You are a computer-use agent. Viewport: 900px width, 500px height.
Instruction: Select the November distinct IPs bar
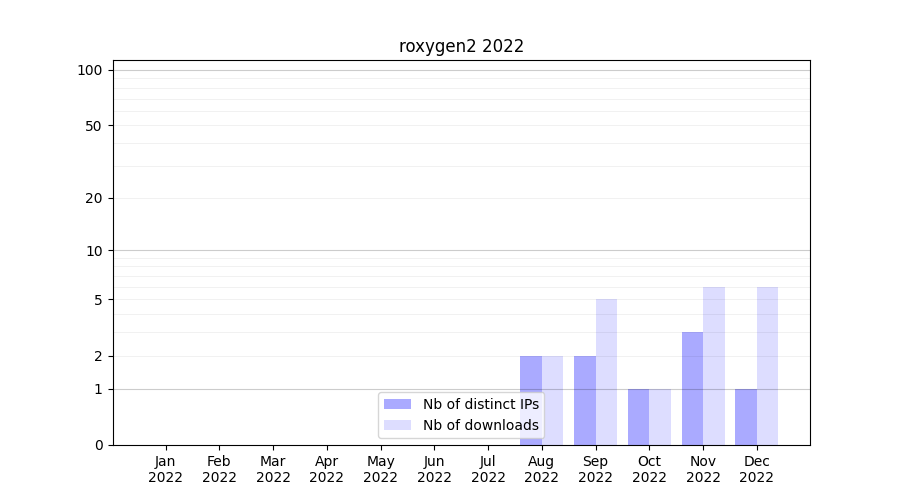[692, 388]
